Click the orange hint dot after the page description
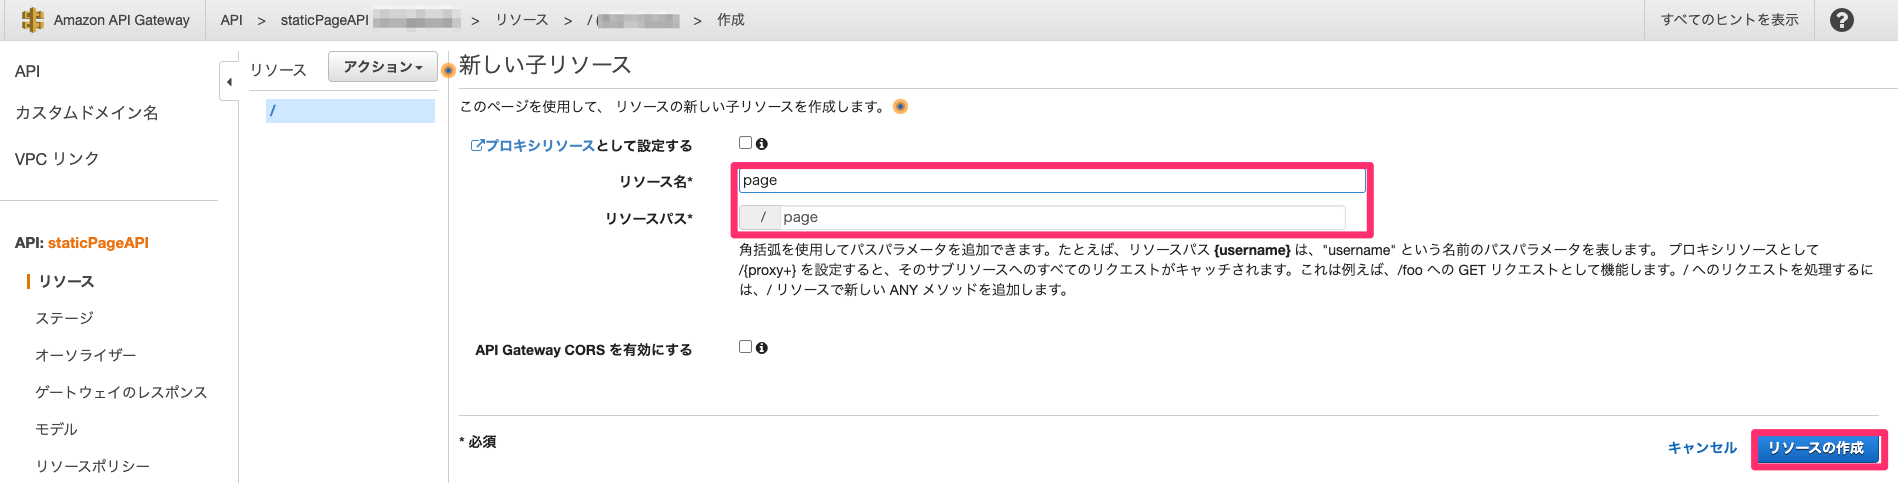Image resolution: width=1898 pixels, height=483 pixels. pos(900,107)
